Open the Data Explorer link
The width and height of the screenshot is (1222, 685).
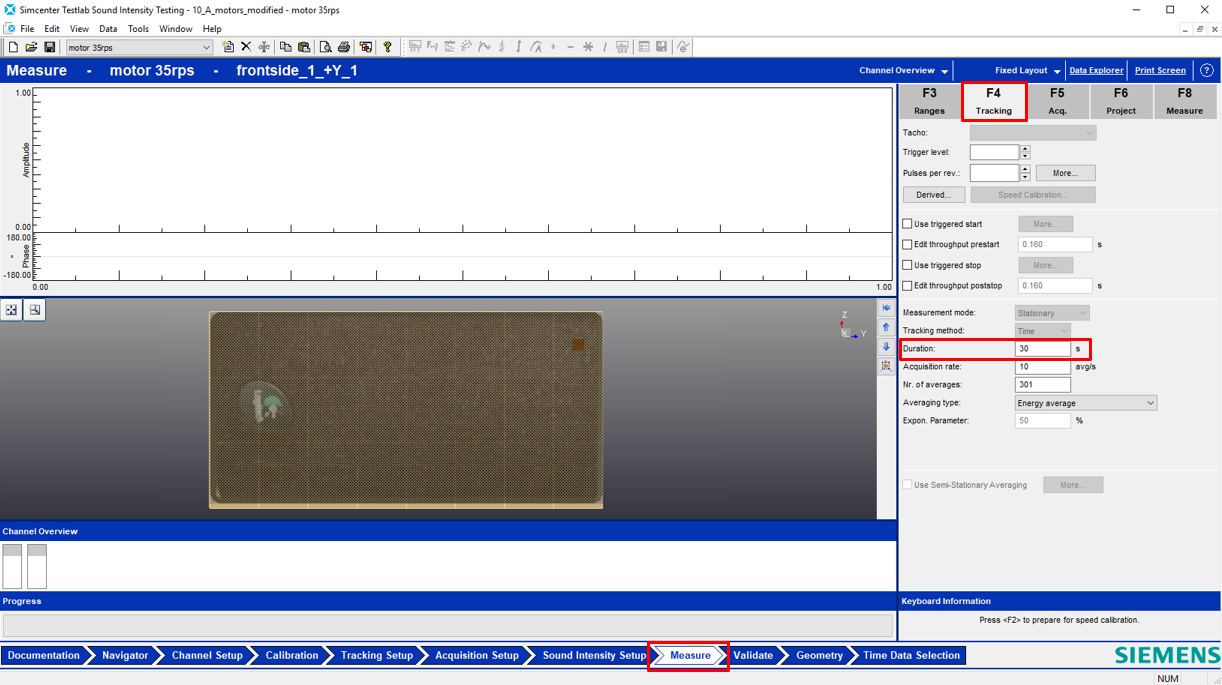1096,71
